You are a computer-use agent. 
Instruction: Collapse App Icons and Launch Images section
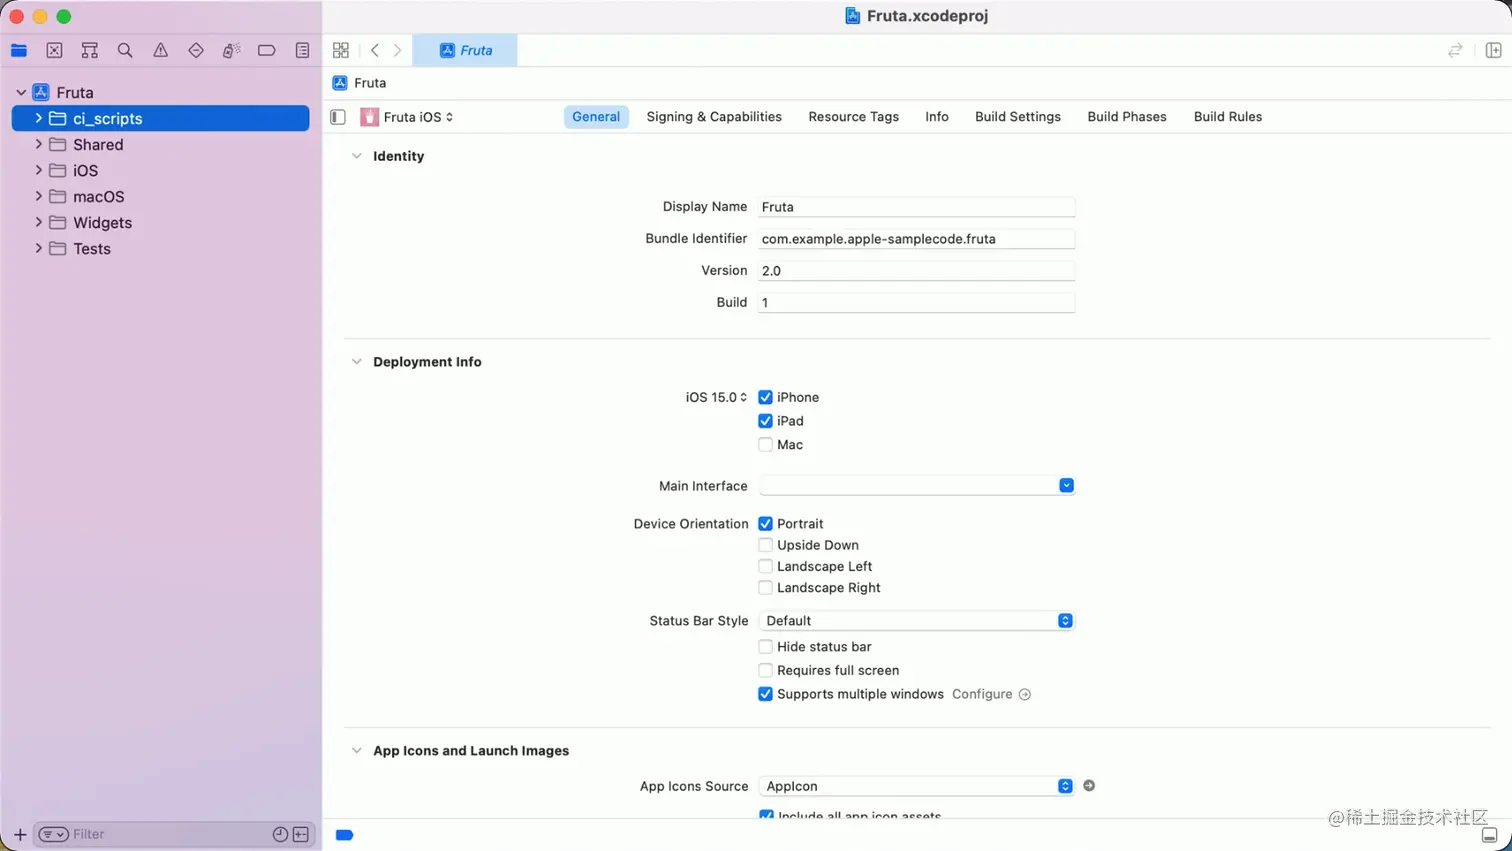356,751
